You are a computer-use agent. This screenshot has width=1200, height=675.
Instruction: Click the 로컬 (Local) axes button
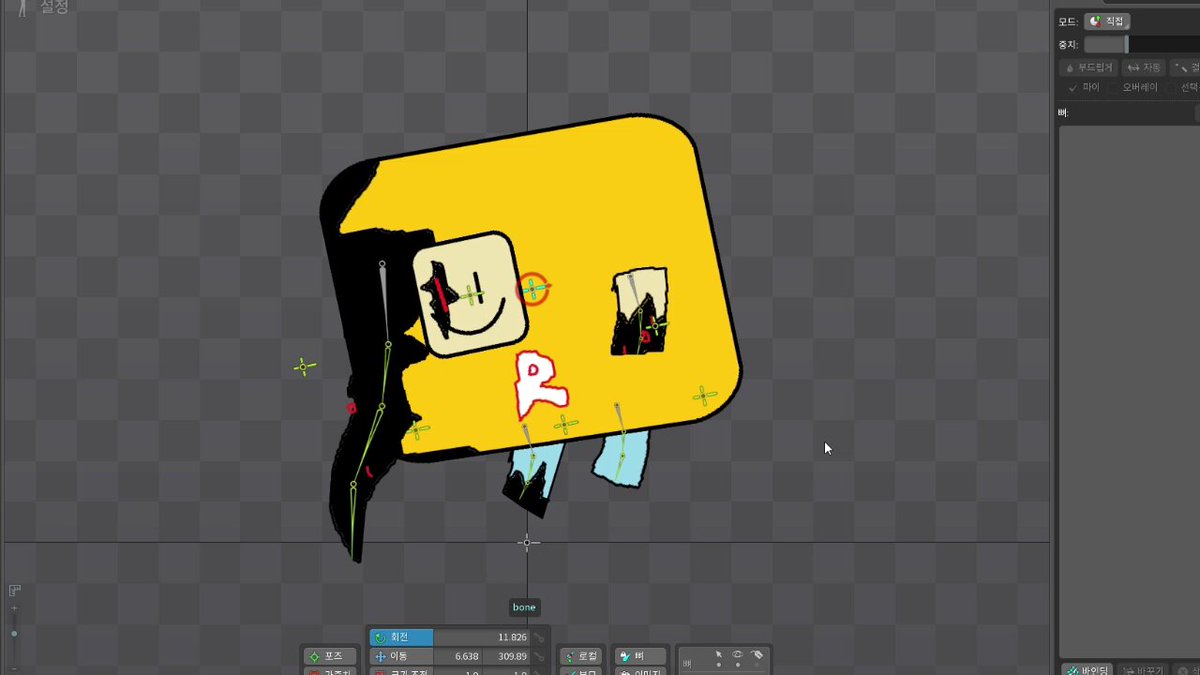[x=581, y=656]
